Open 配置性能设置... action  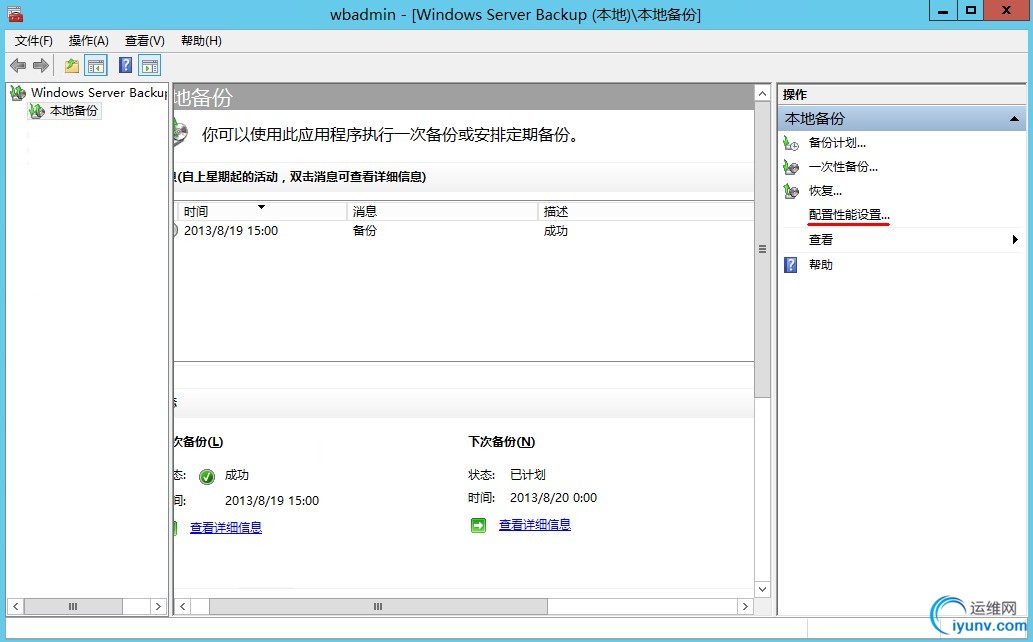[x=849, y=215]
